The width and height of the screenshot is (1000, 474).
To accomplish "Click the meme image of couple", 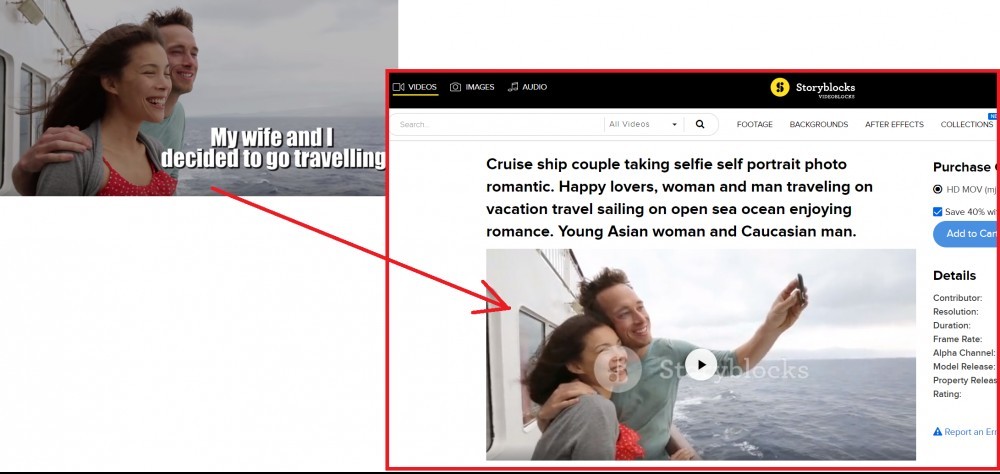I will [x=199, y=98].
